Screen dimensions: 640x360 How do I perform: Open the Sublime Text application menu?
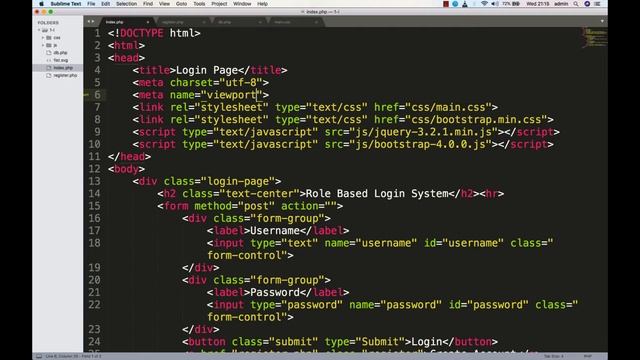66,4
